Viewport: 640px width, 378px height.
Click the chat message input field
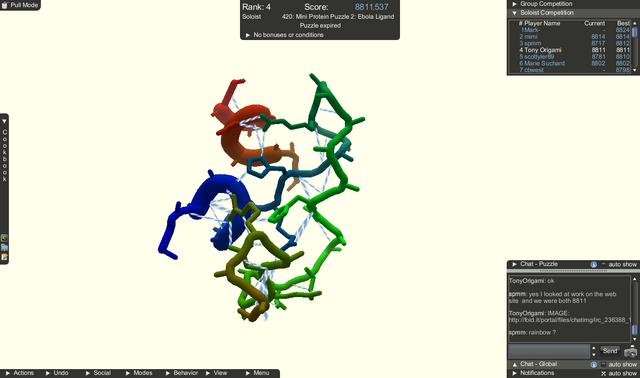[549, 351]
